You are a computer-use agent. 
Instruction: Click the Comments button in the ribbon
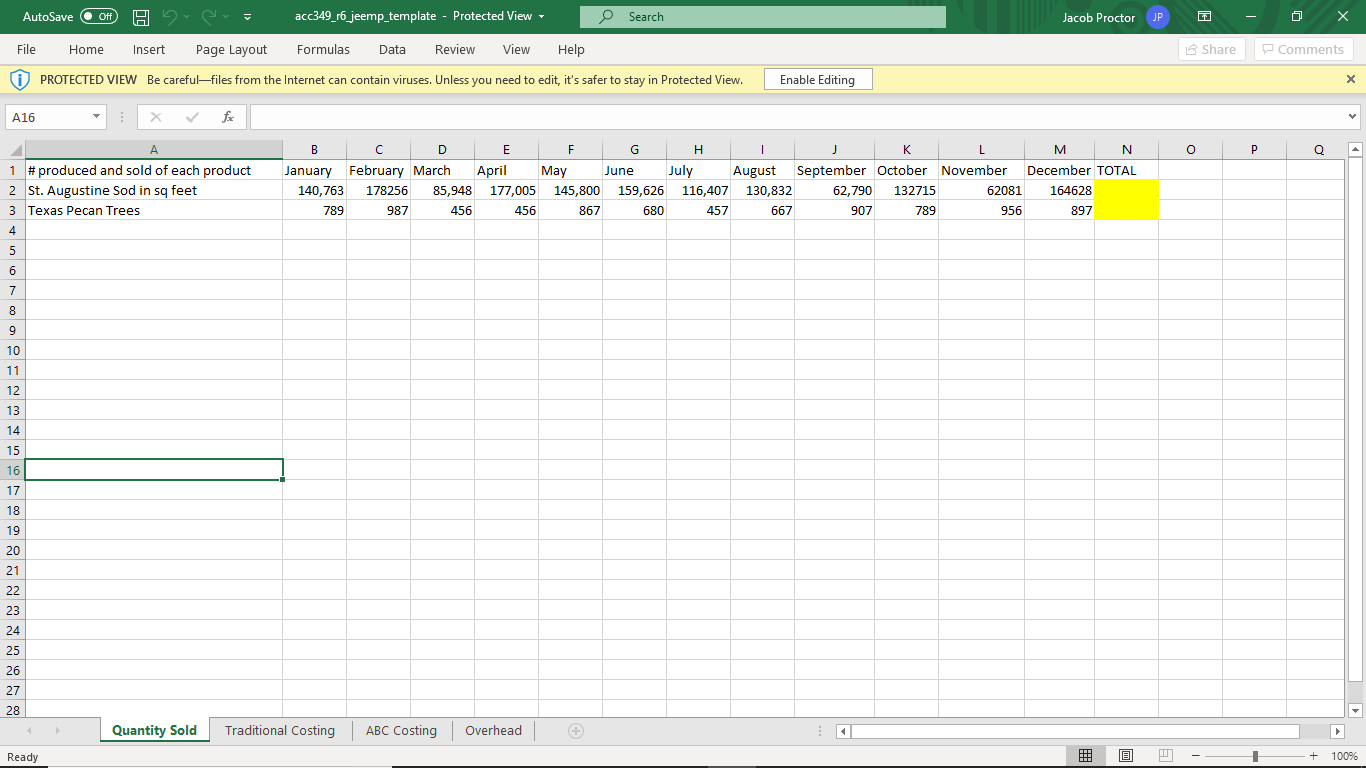coord(1303,49)
